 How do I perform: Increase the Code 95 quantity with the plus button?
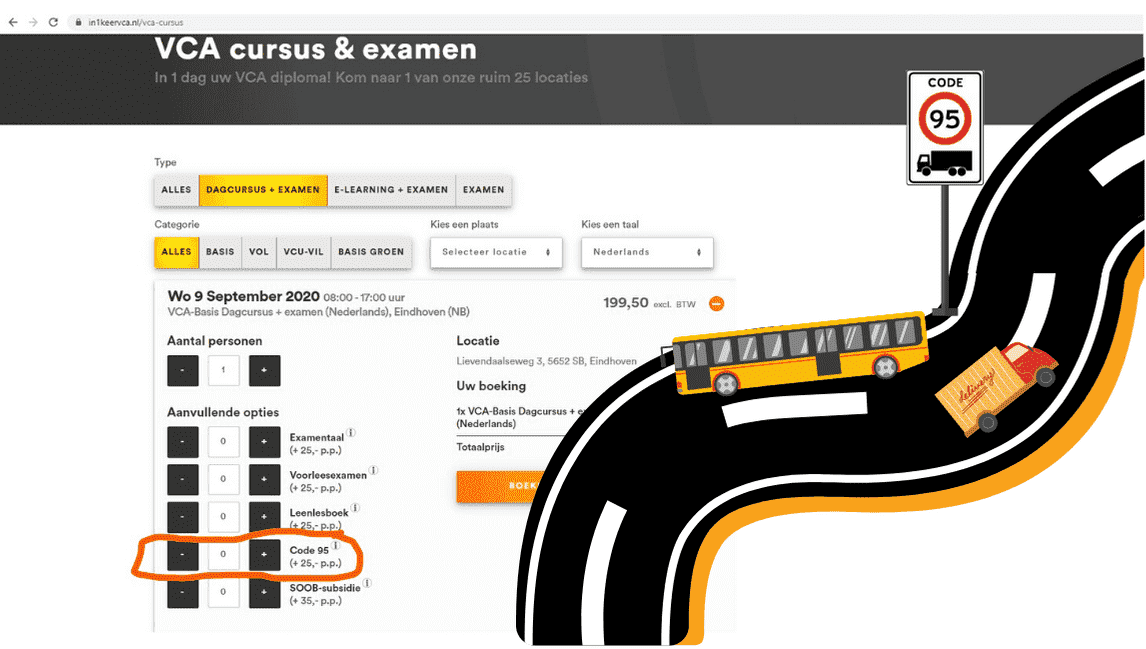[x=264, y=554]
